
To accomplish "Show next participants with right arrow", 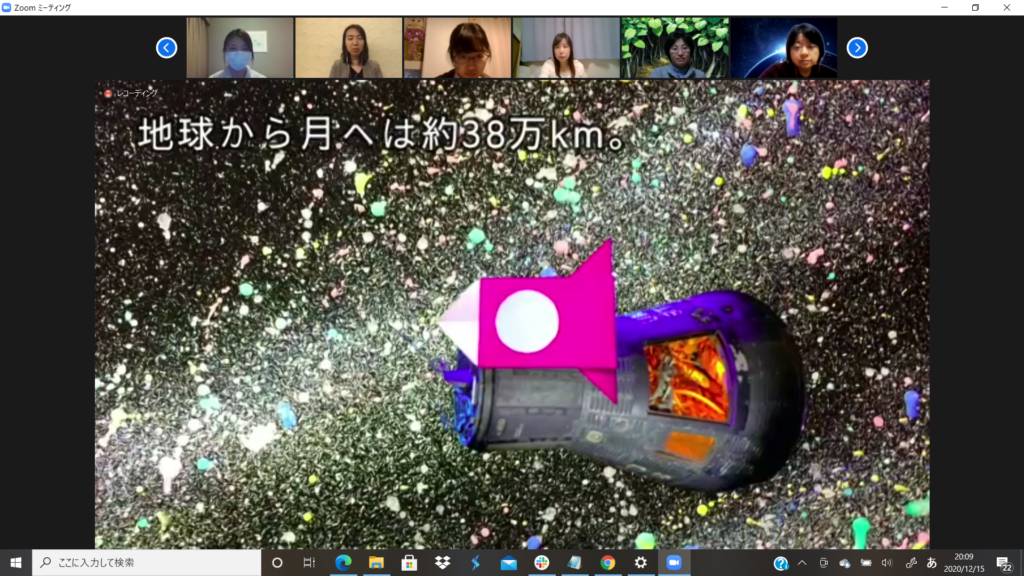I will point(857,47).
